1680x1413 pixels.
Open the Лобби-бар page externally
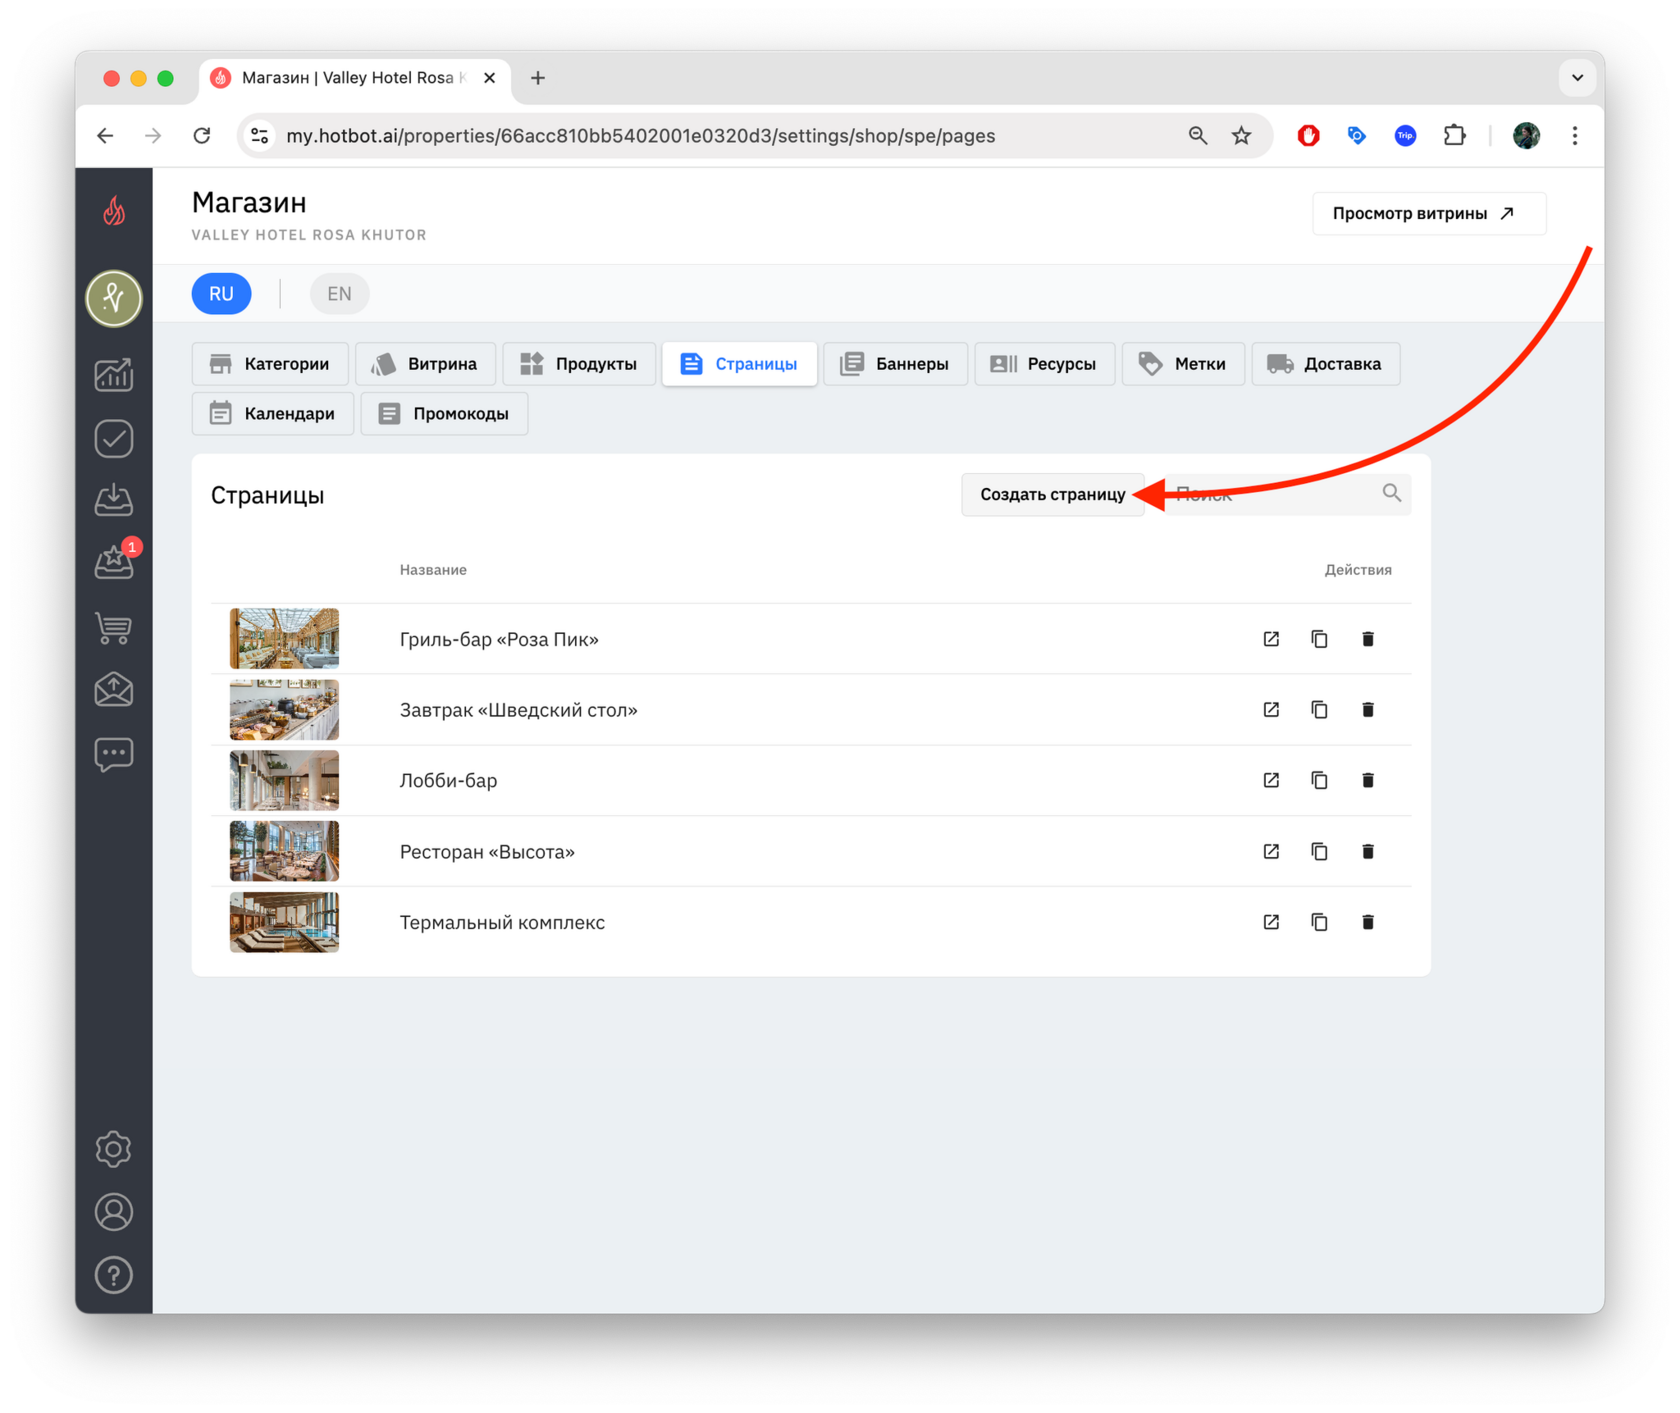[1271, 780]
